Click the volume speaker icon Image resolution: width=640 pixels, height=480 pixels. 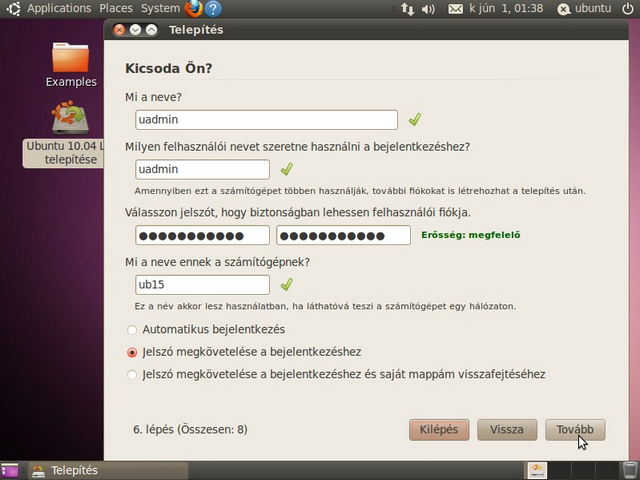tap(429, 9)
